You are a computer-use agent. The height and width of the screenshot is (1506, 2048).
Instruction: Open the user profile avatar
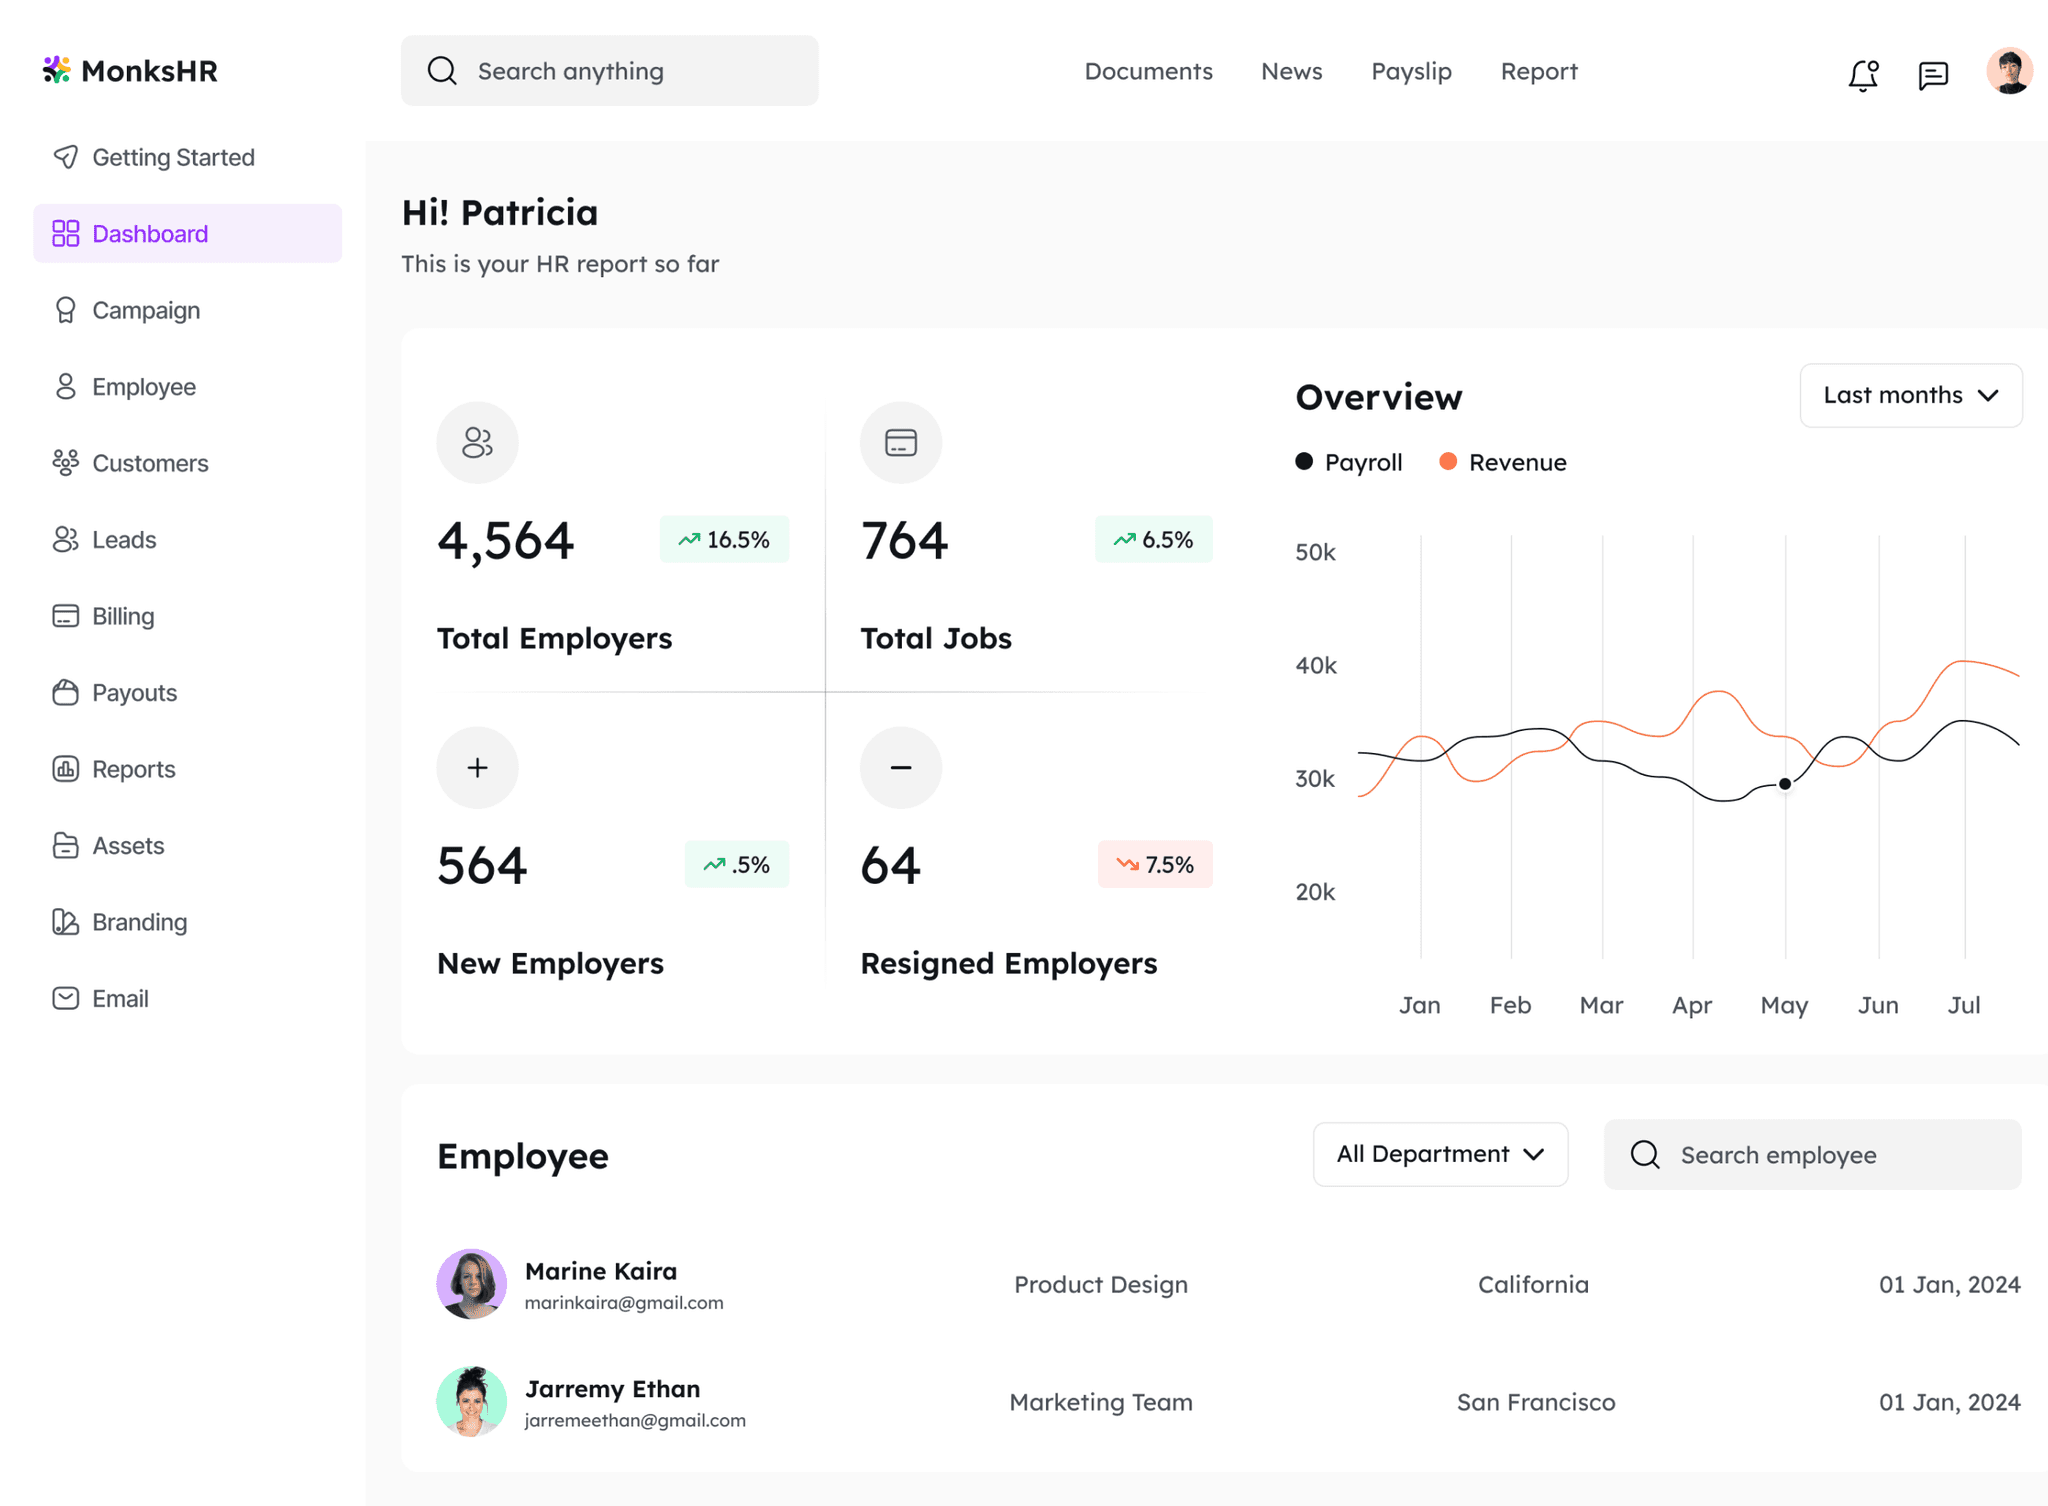(2009, 71)
